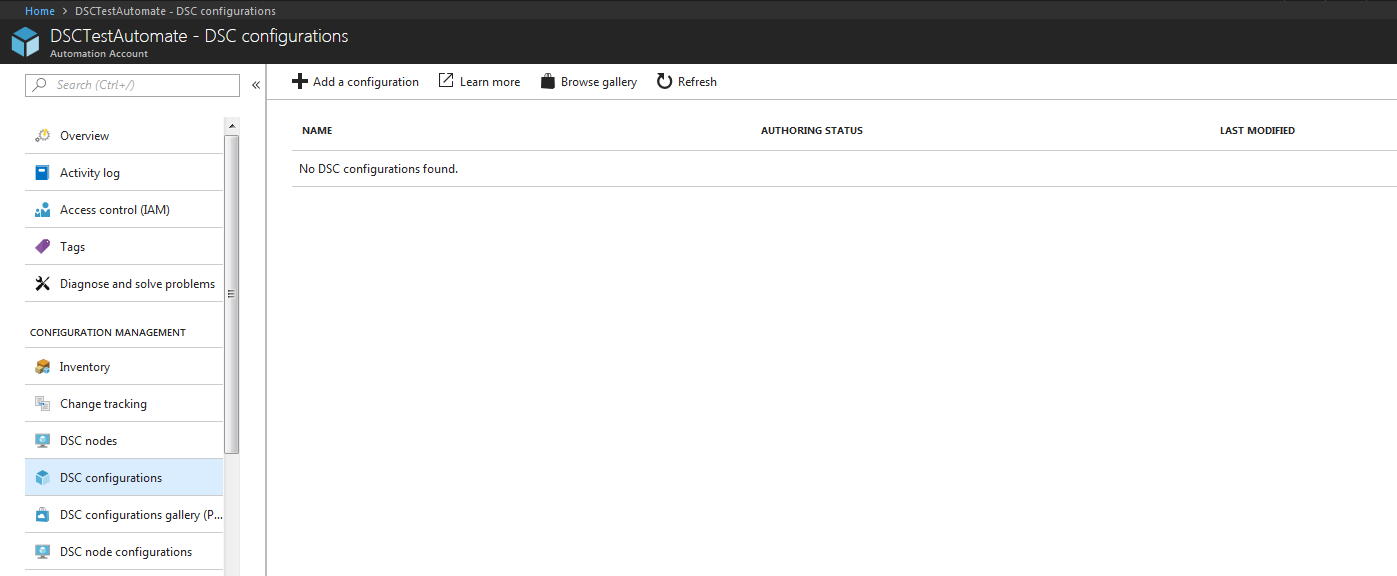Click the Tags icon in the sidebar

point(41,246)
